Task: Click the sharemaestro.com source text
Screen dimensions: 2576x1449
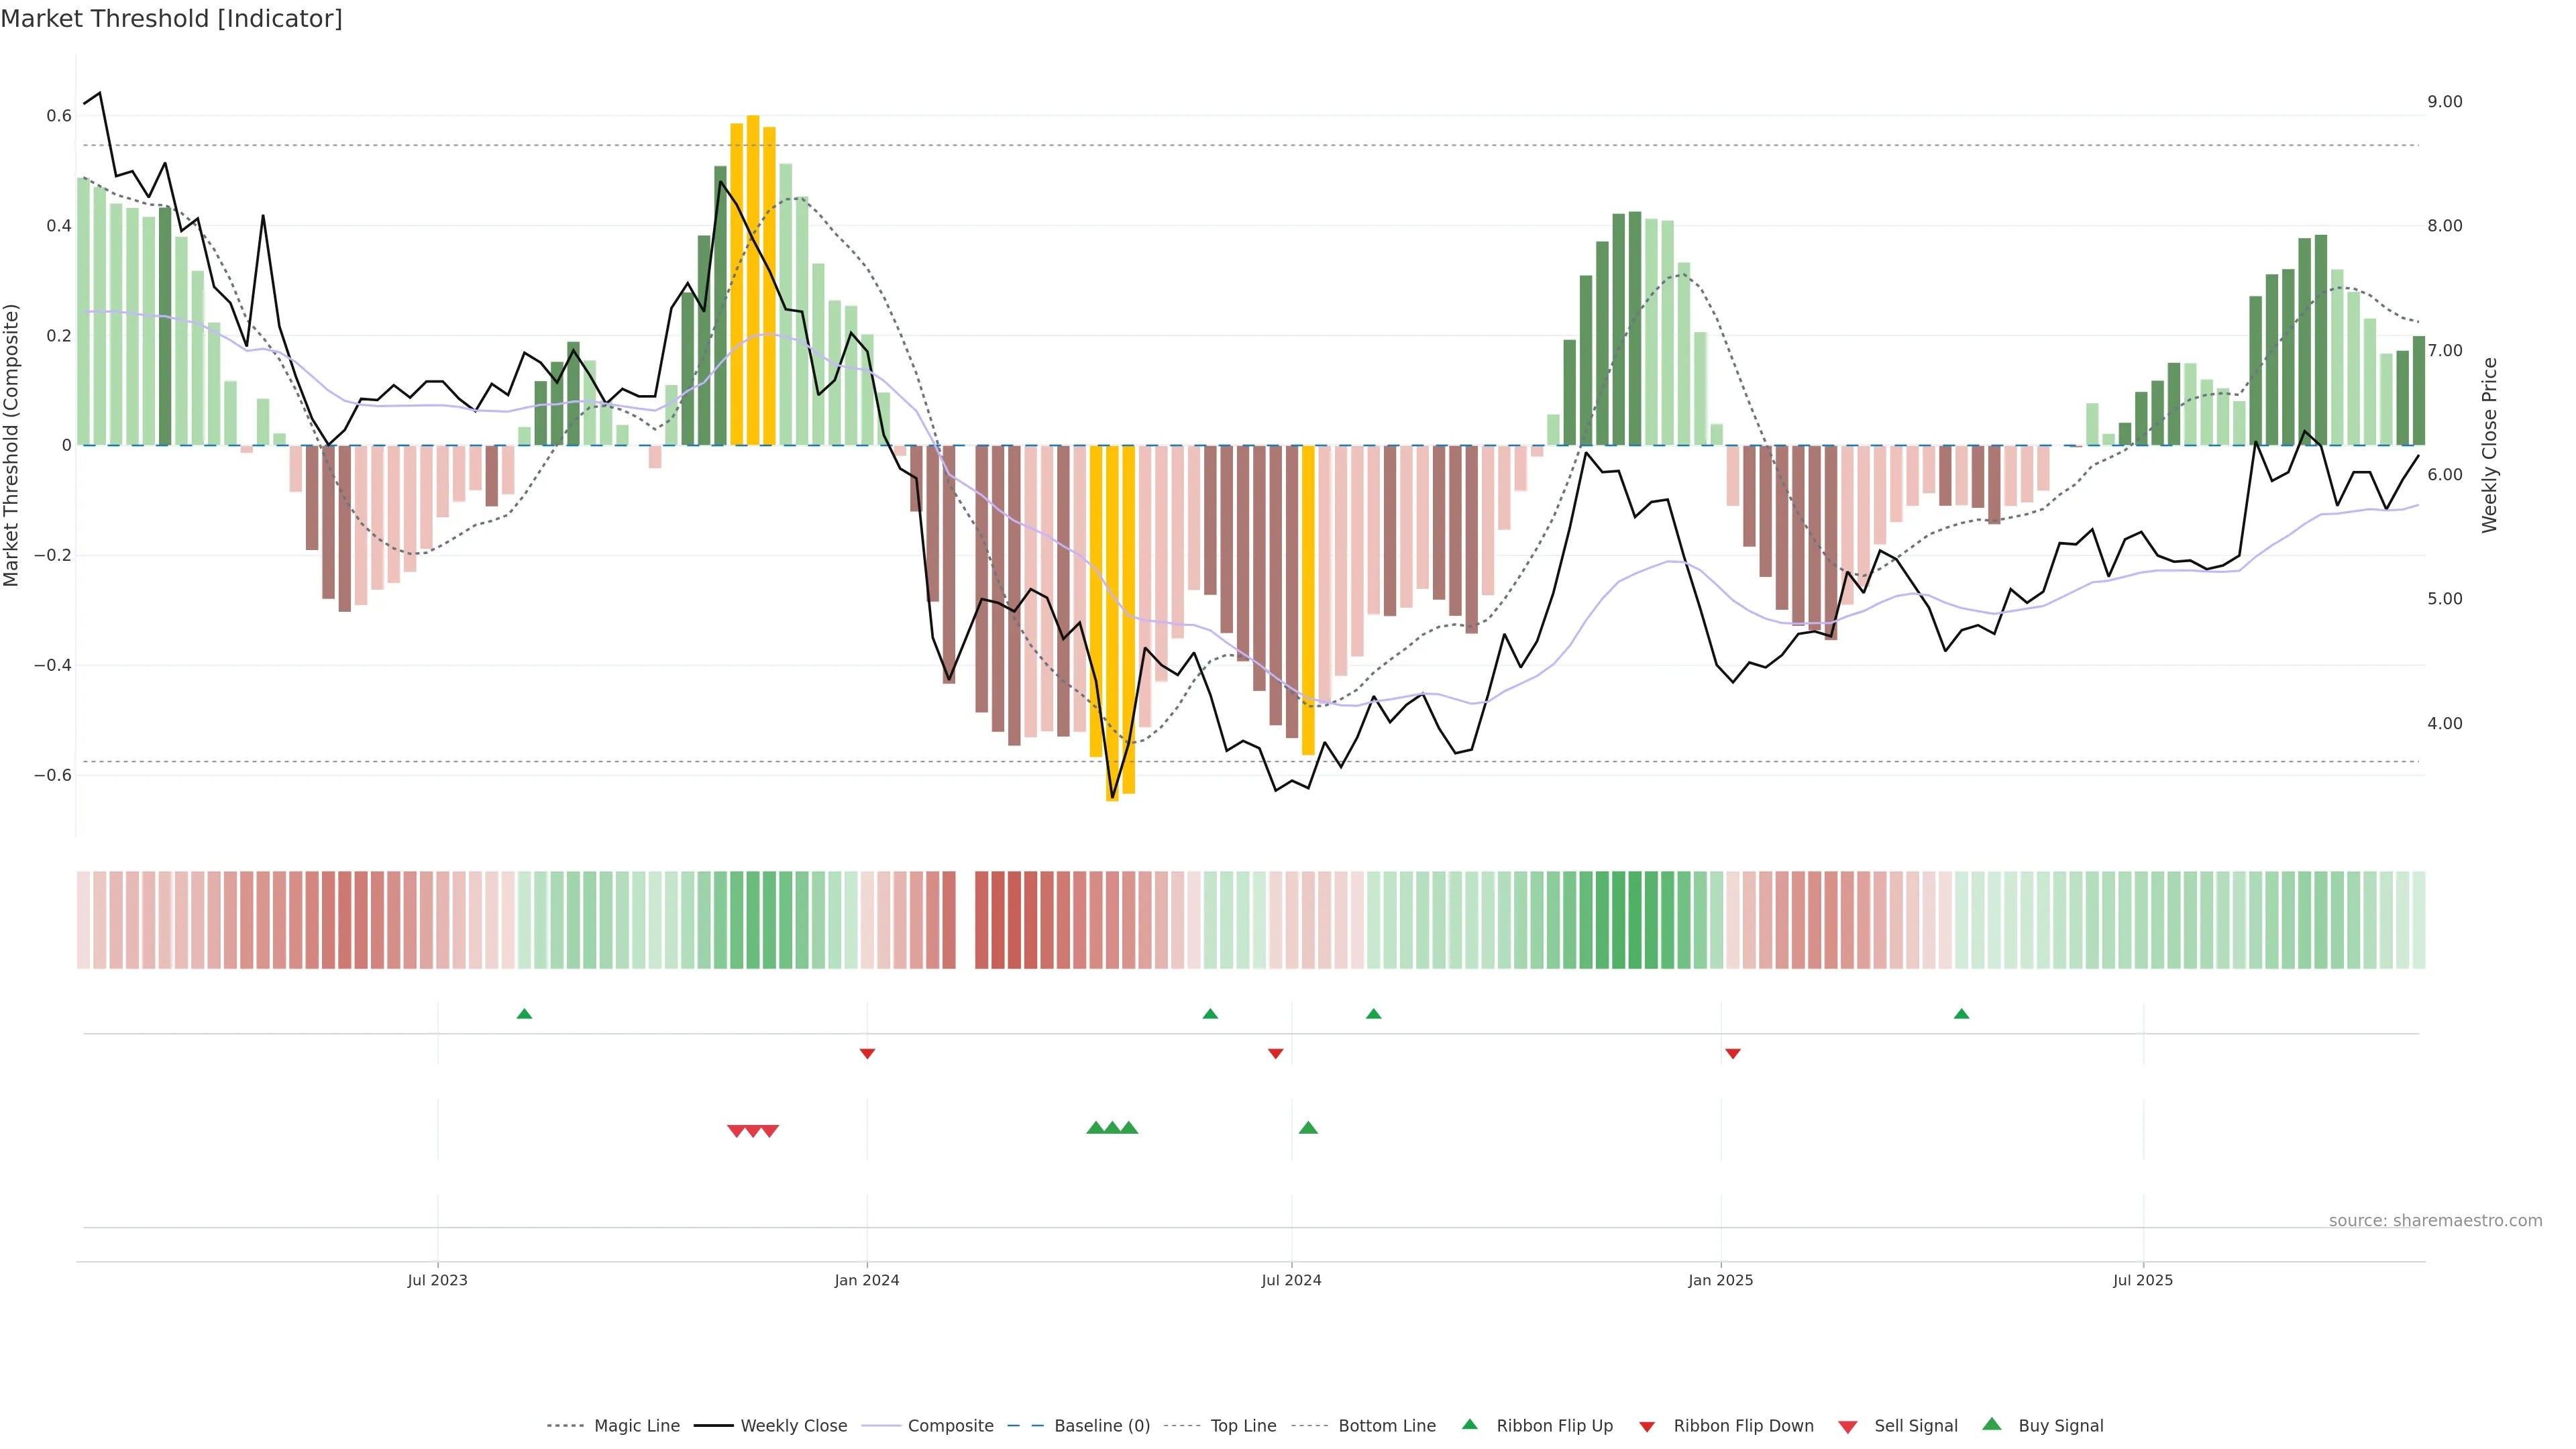Action: pos(2435,1221)
